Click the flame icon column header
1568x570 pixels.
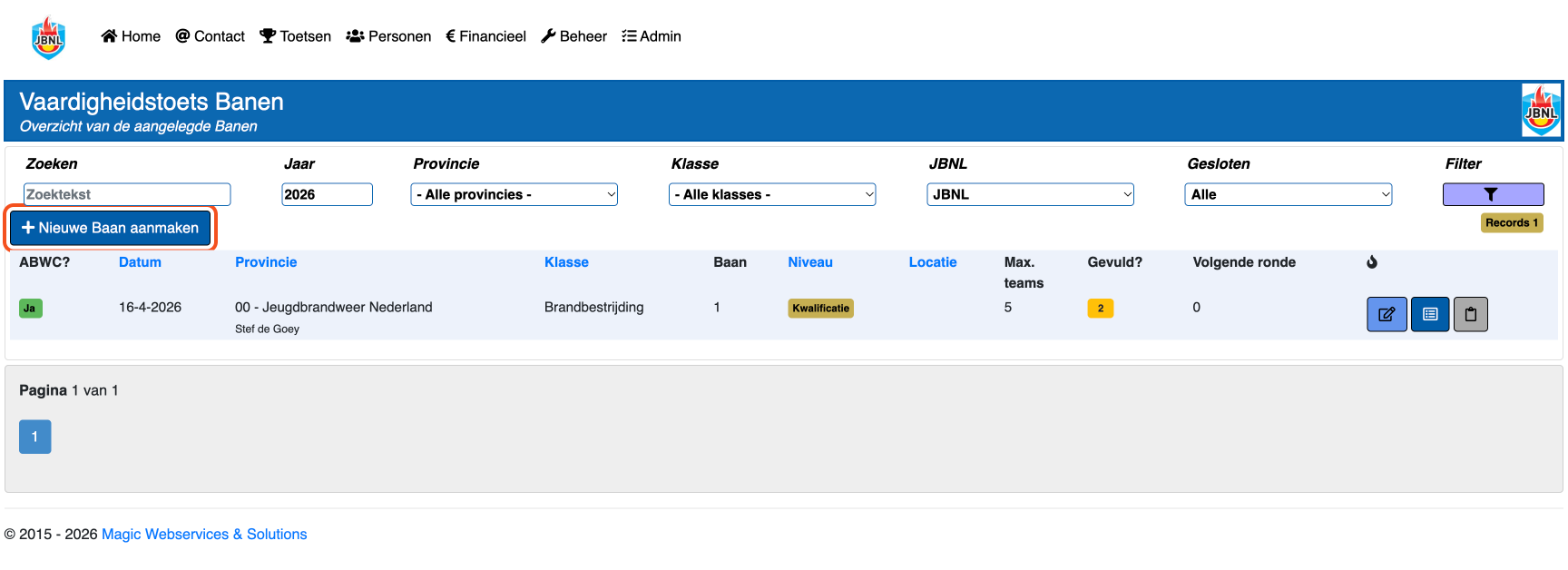tap(1372, 263)
